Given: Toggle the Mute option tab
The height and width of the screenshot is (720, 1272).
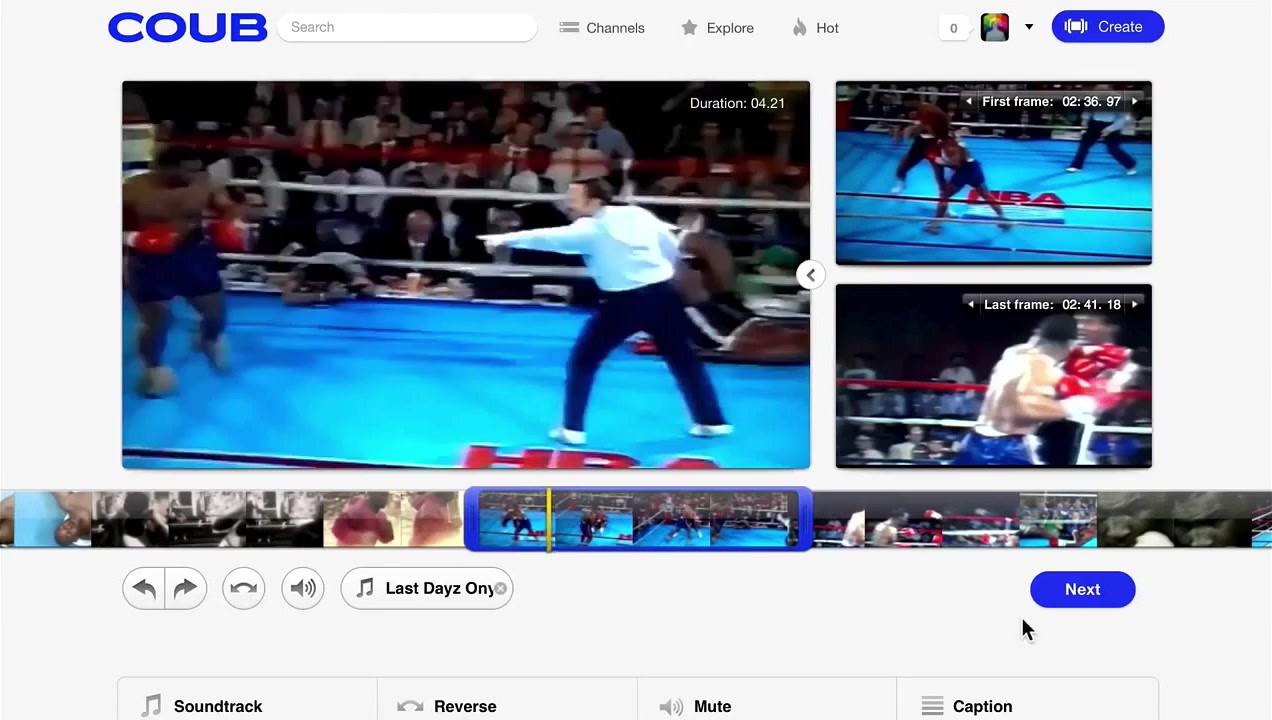Looking at the screenshot, I should pyautogui.click(x=700, y=706).
